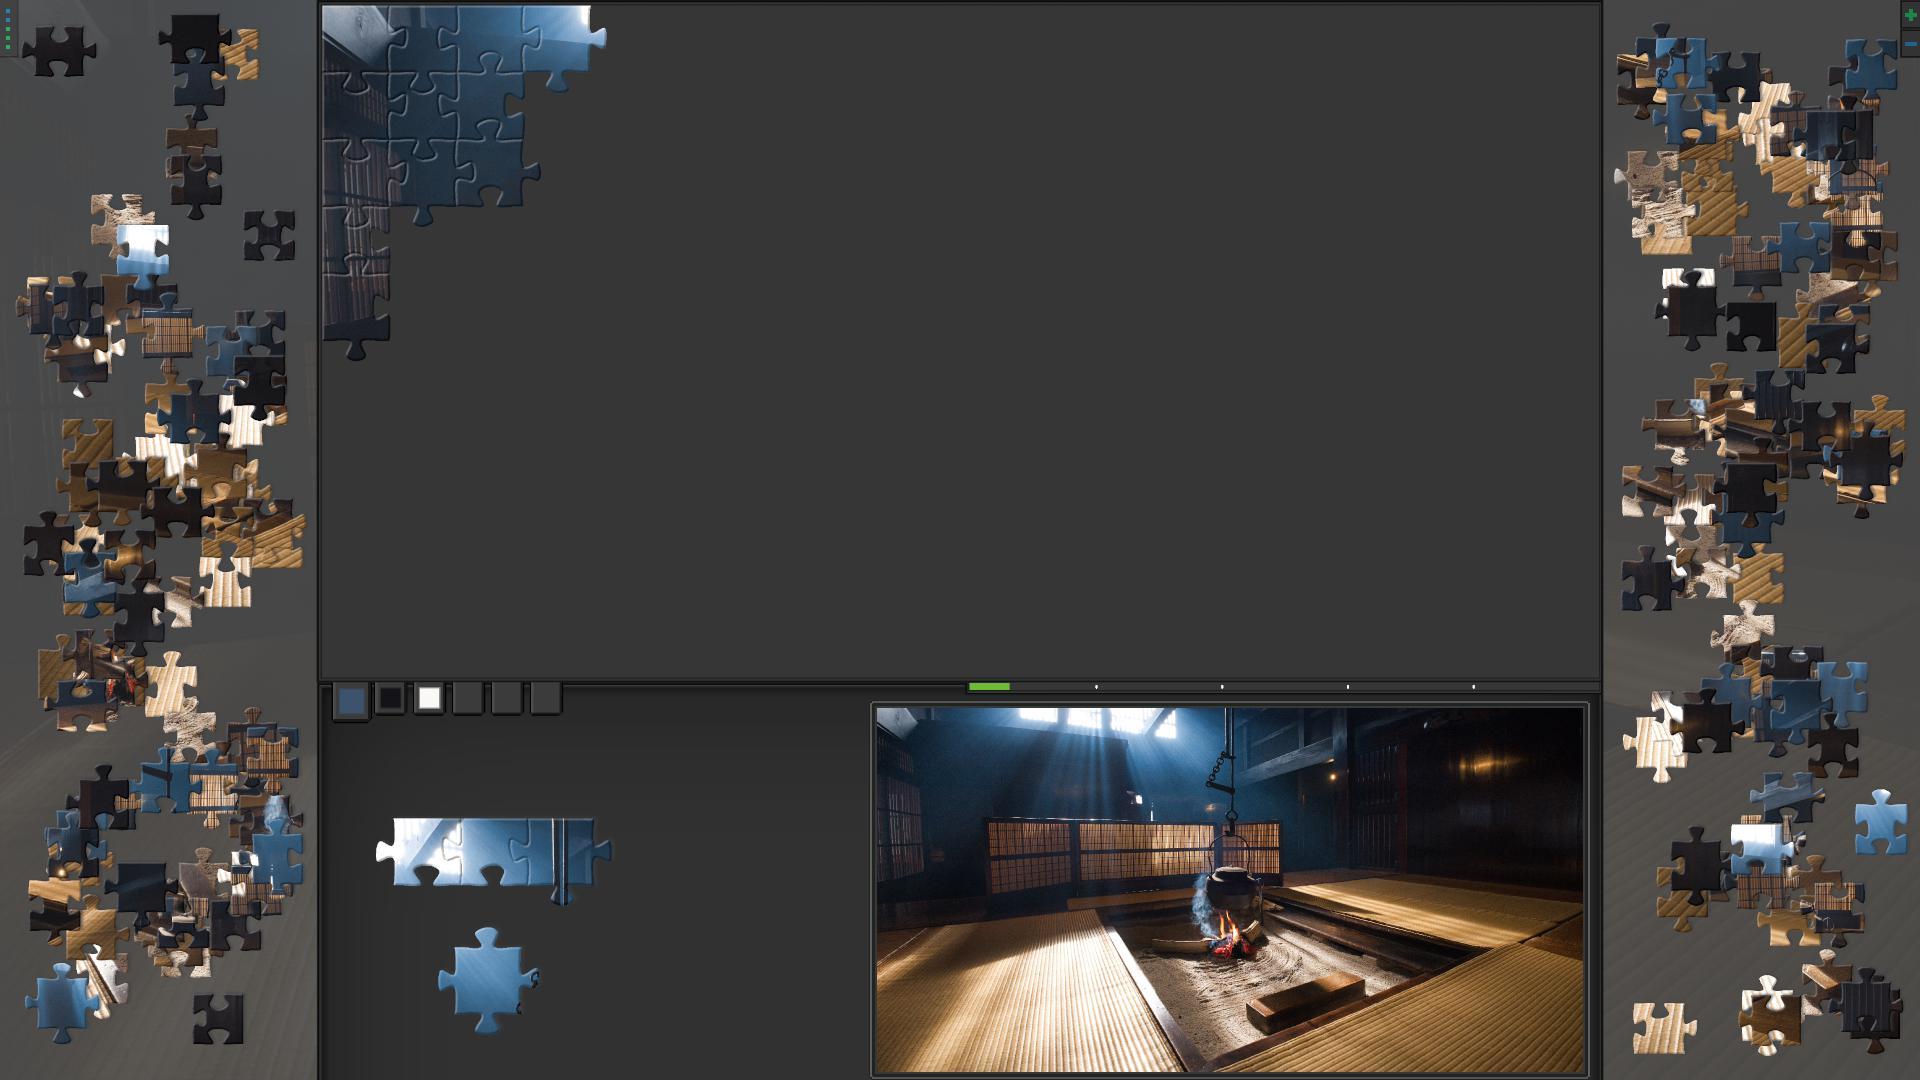Click the green progress bar segment
1920x1080 pixels.
coord(989,687)
